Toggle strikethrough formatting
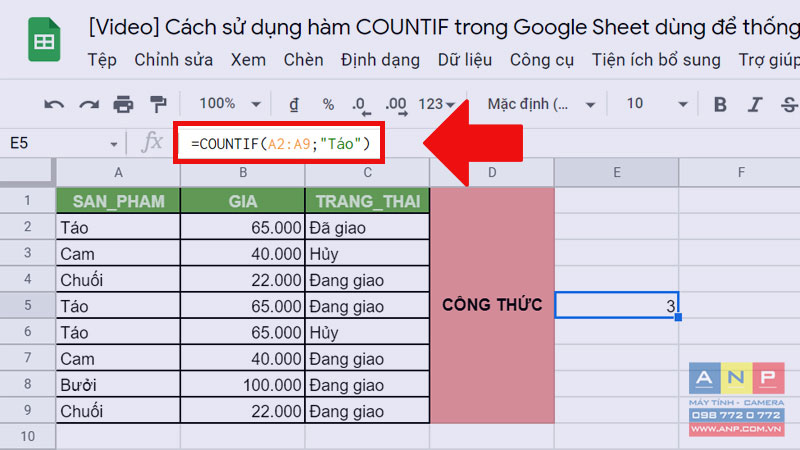Viewport: 800px width, 450px height. pyautogui.click(x=789, y=104)
